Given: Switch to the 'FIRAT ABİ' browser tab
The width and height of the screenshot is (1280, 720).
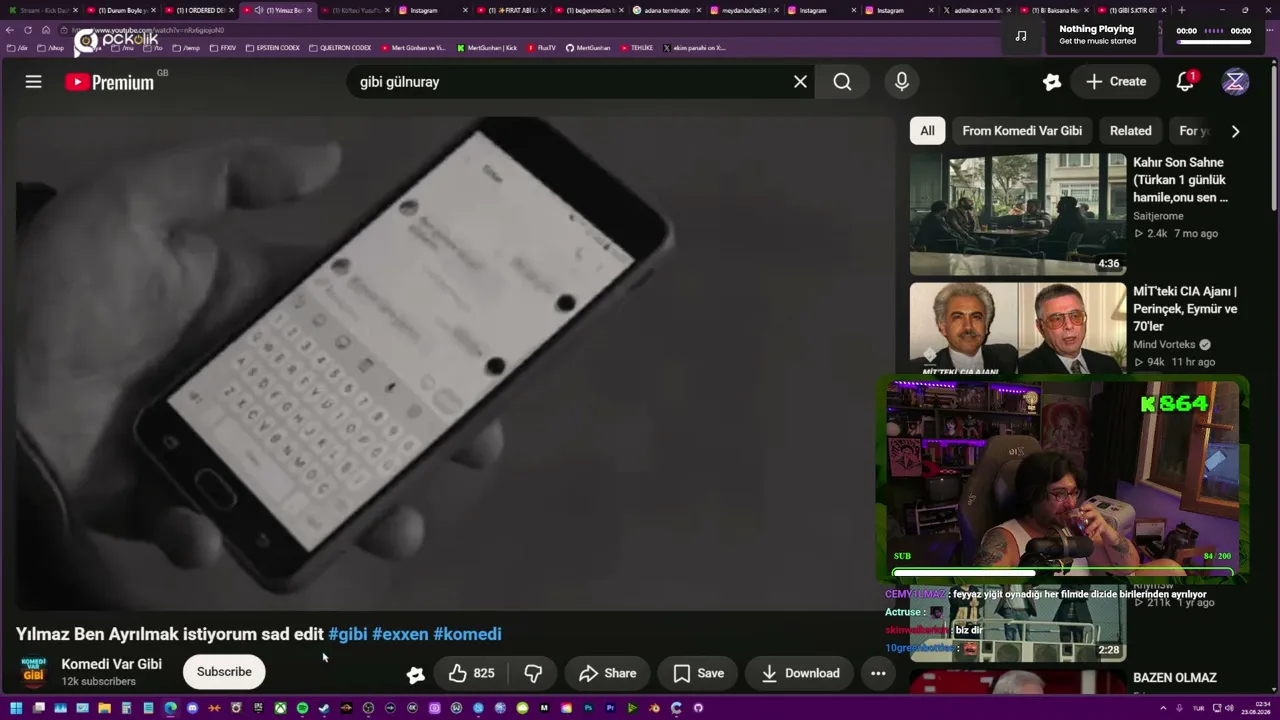Looking at the screenshot, I should pyautogui.click(x=513, y=10).
